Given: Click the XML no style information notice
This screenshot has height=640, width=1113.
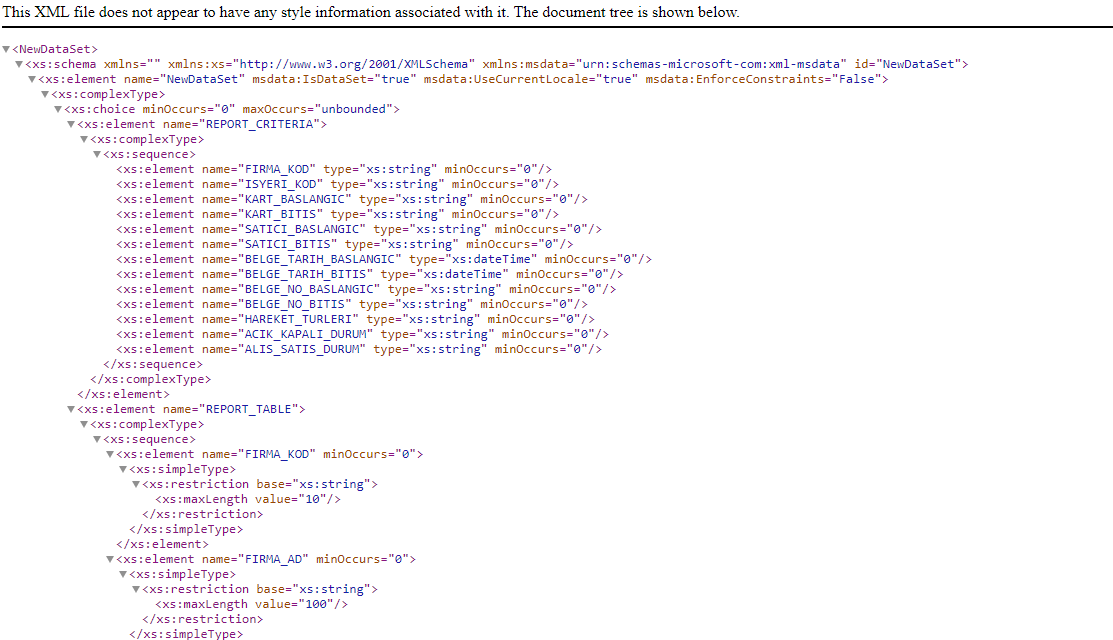Looking at the screenshot, I should [x=372, y=13].
